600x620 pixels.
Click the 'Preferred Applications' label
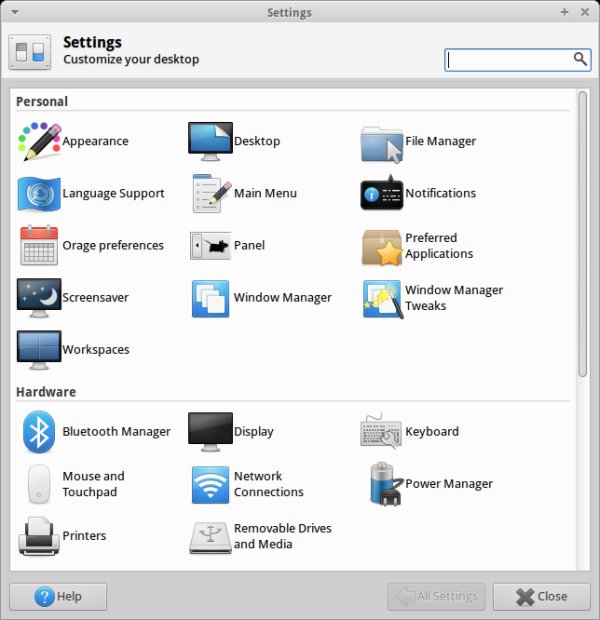(439, 246)
